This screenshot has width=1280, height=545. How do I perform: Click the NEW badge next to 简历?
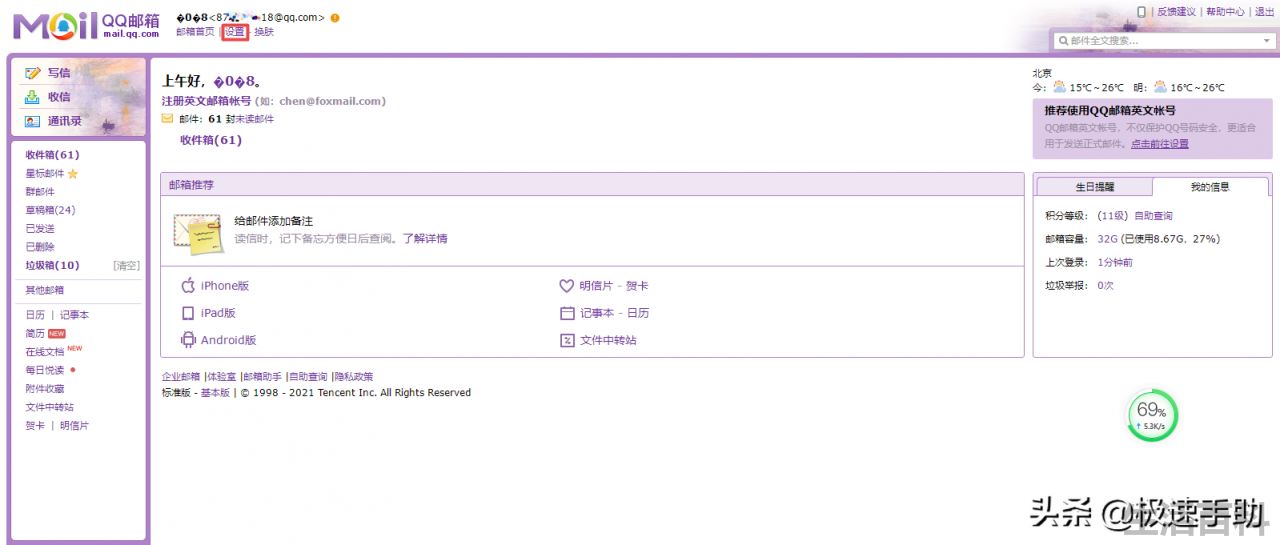[57, 333]
